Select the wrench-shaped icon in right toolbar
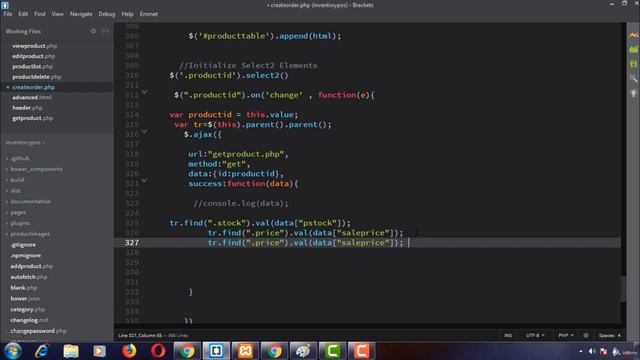Image resolution: width=640 pixels, height=360 pixels. pyautogui.click(x=633, y=78)
